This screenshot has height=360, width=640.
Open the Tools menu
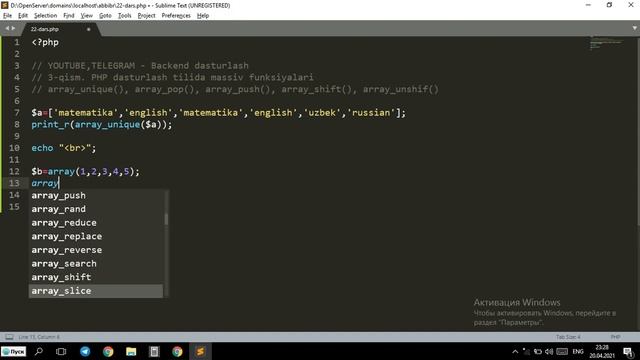pyautogui.click(x=124, y=16)
